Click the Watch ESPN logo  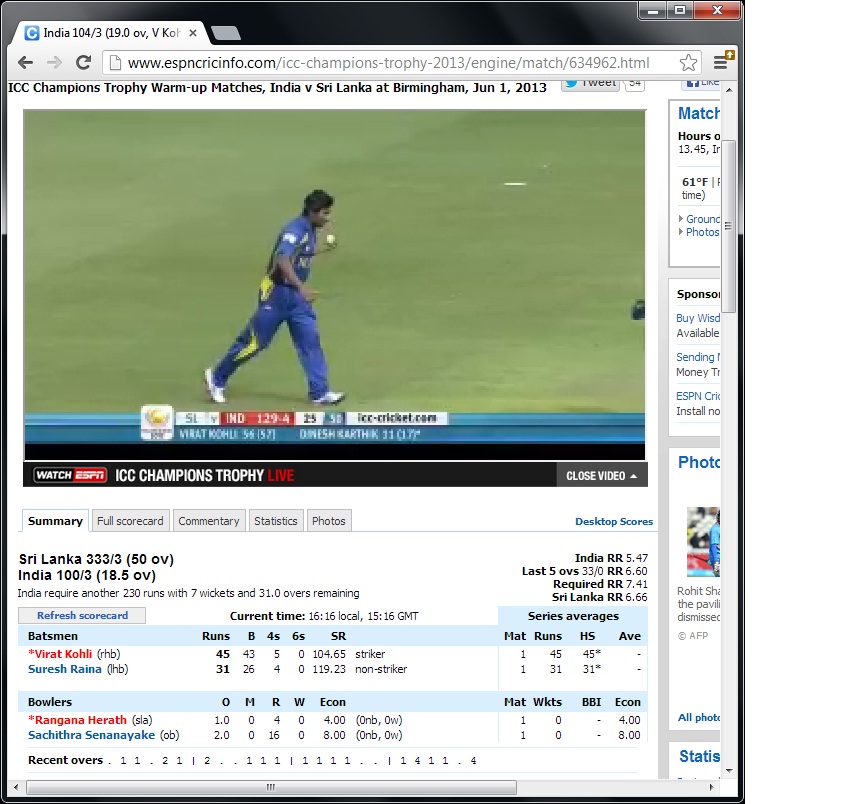(70, 475)
